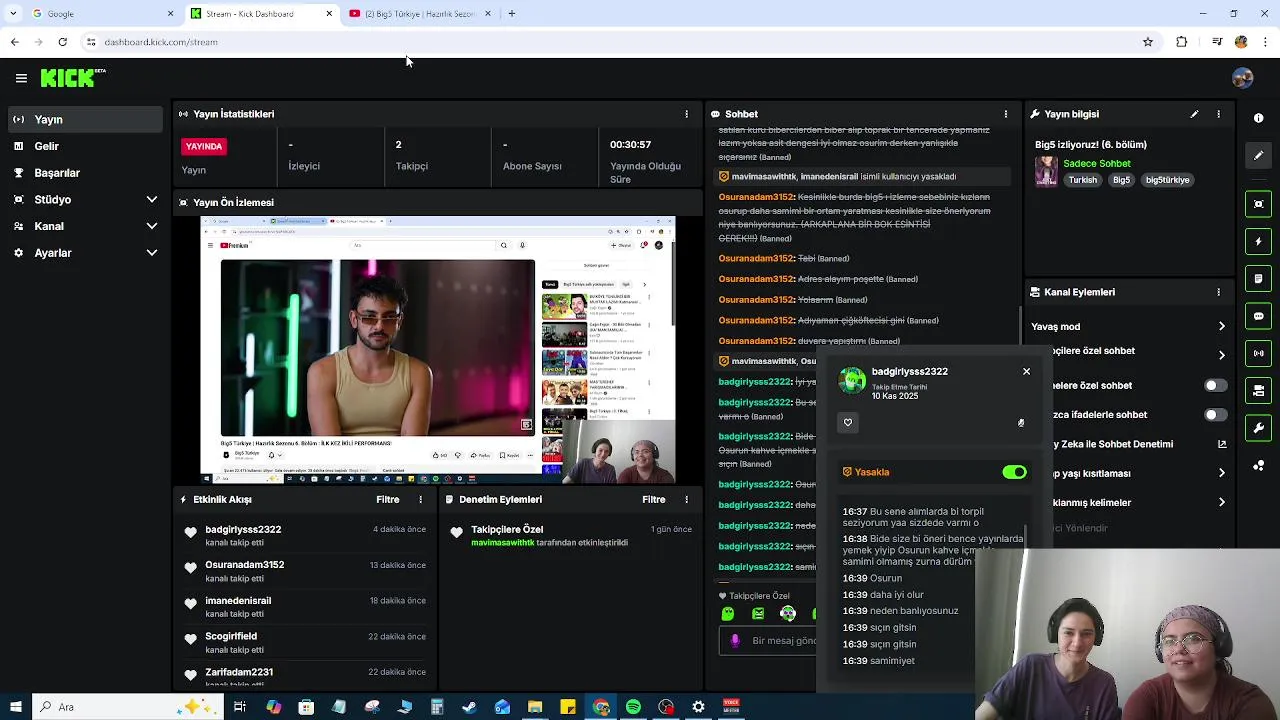The image size is (1280, 720).
Task: Click the Big5 tag
Action: [x=1121, y=180]
